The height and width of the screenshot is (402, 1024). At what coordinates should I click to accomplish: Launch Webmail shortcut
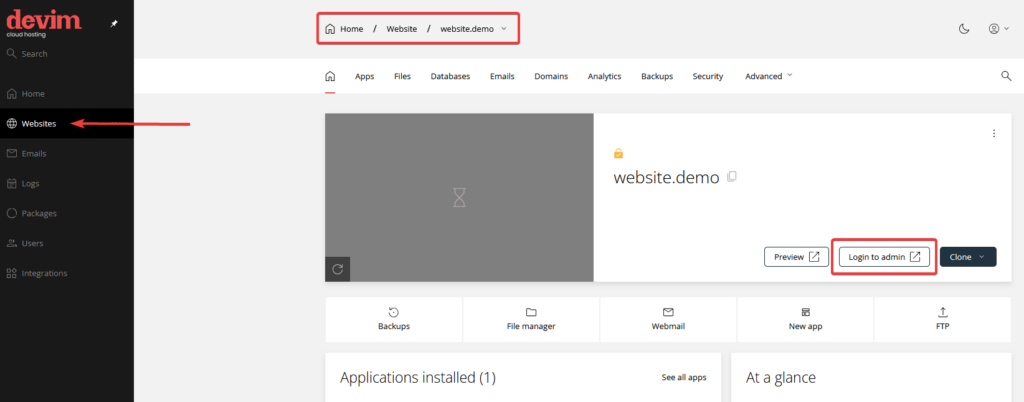tap(668, 319)
